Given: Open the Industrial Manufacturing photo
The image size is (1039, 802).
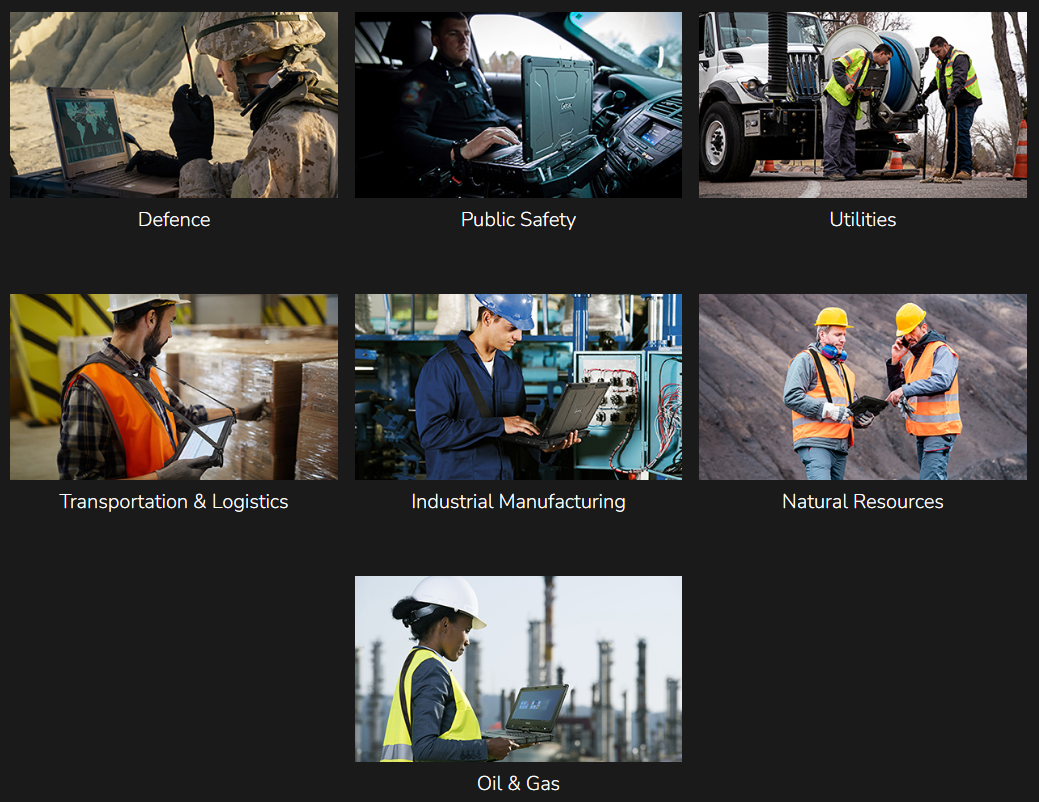Looking at the screenshot, I should [518, 387].
